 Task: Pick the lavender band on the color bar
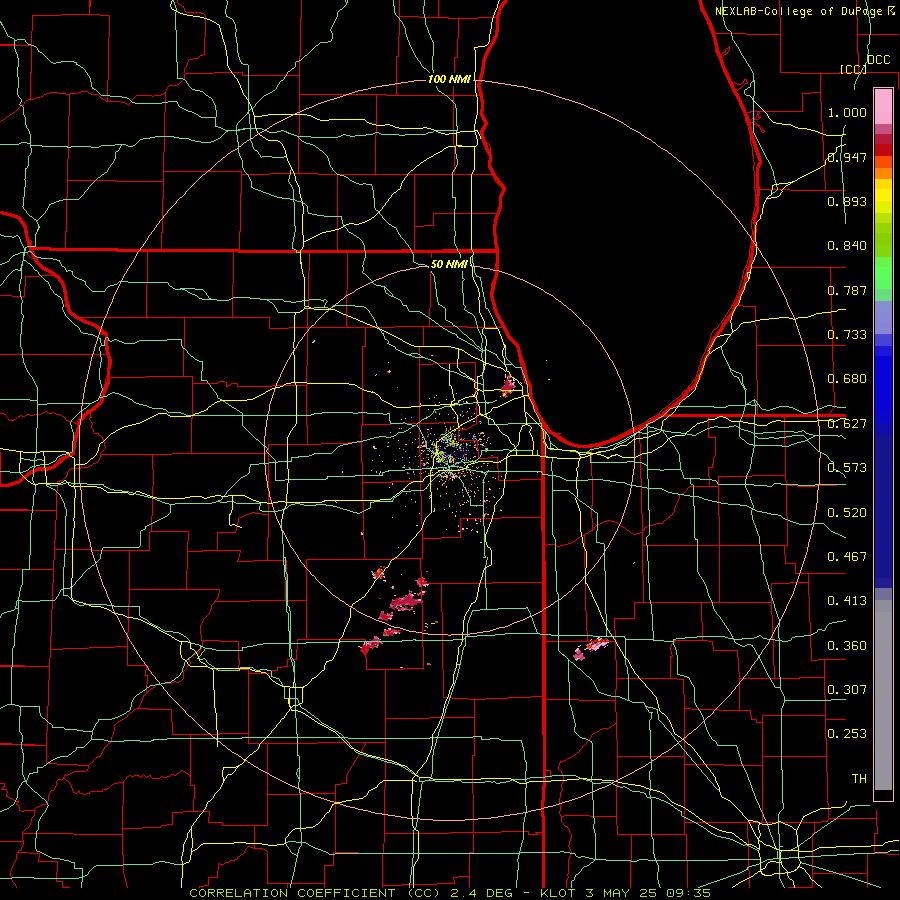[883, 317]
